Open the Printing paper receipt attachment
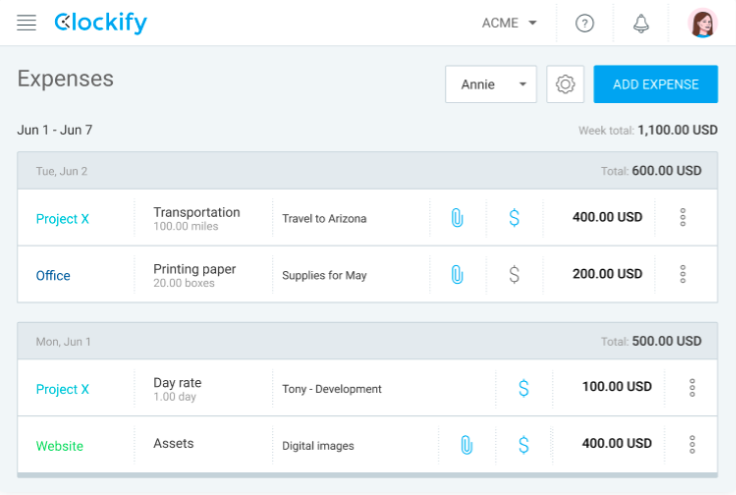 click(x=457, y=274)
